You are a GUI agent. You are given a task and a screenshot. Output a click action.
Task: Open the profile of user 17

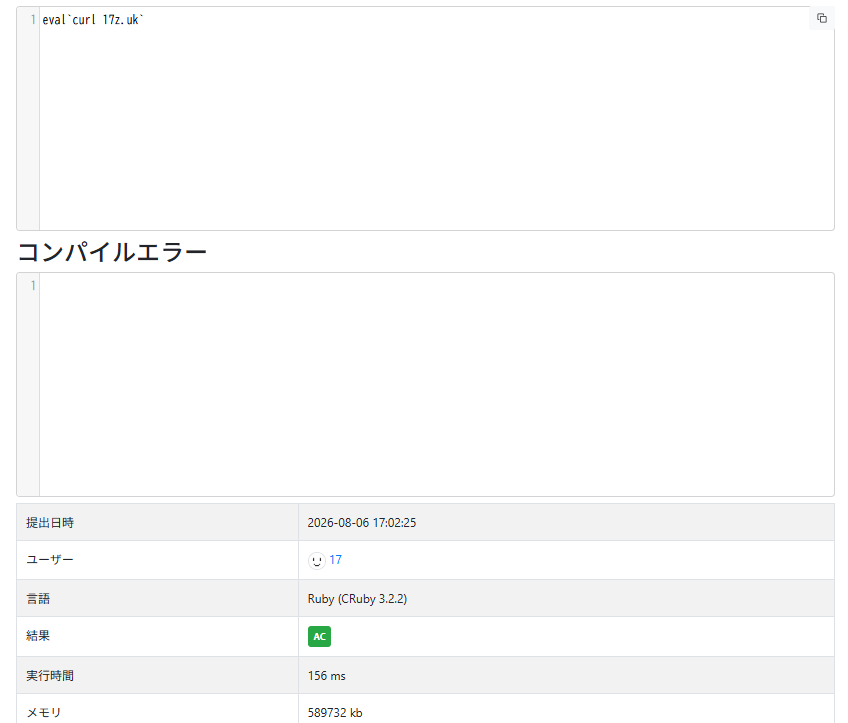click(x=335, y=560)
